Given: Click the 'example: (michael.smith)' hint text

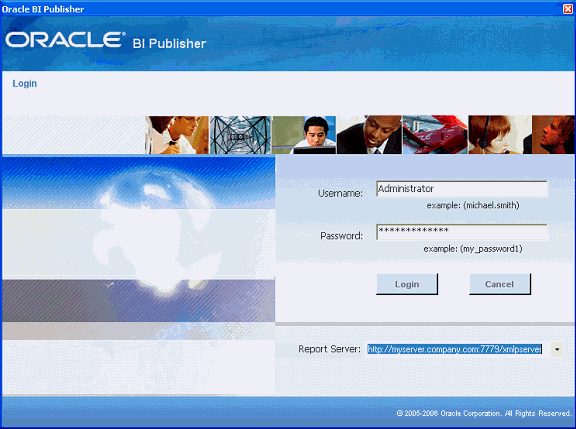Looking at the screenshot, I should pos(473,205).
